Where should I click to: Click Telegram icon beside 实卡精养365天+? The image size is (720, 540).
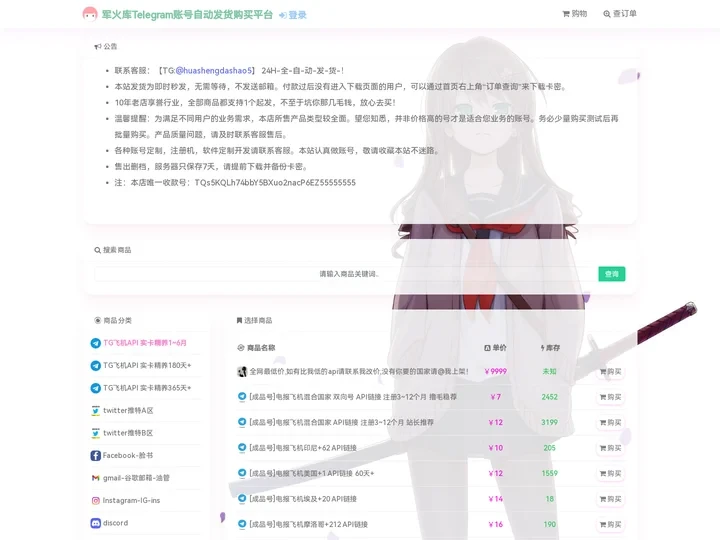click(96, 388)
